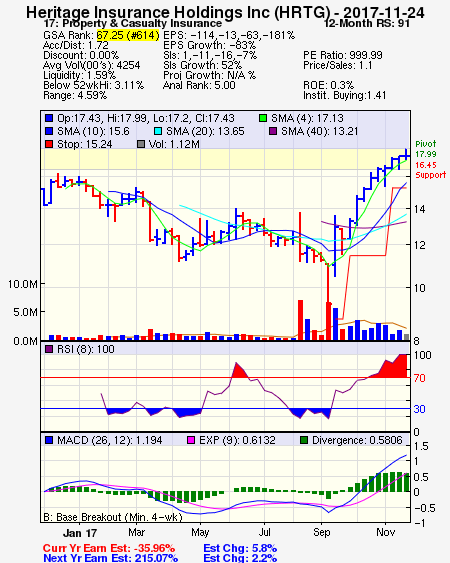Click the ROE: 0.3% text

(x=329, y=85)
